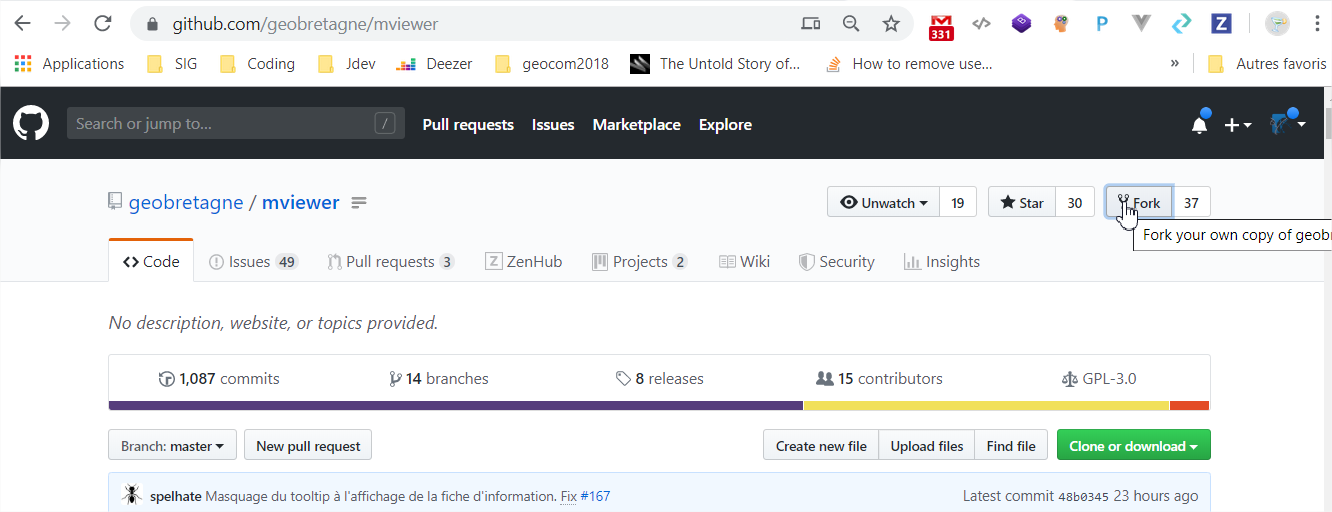Click the cast/media device icon in address bar
Screen dimensions: 1332x512
811,23
